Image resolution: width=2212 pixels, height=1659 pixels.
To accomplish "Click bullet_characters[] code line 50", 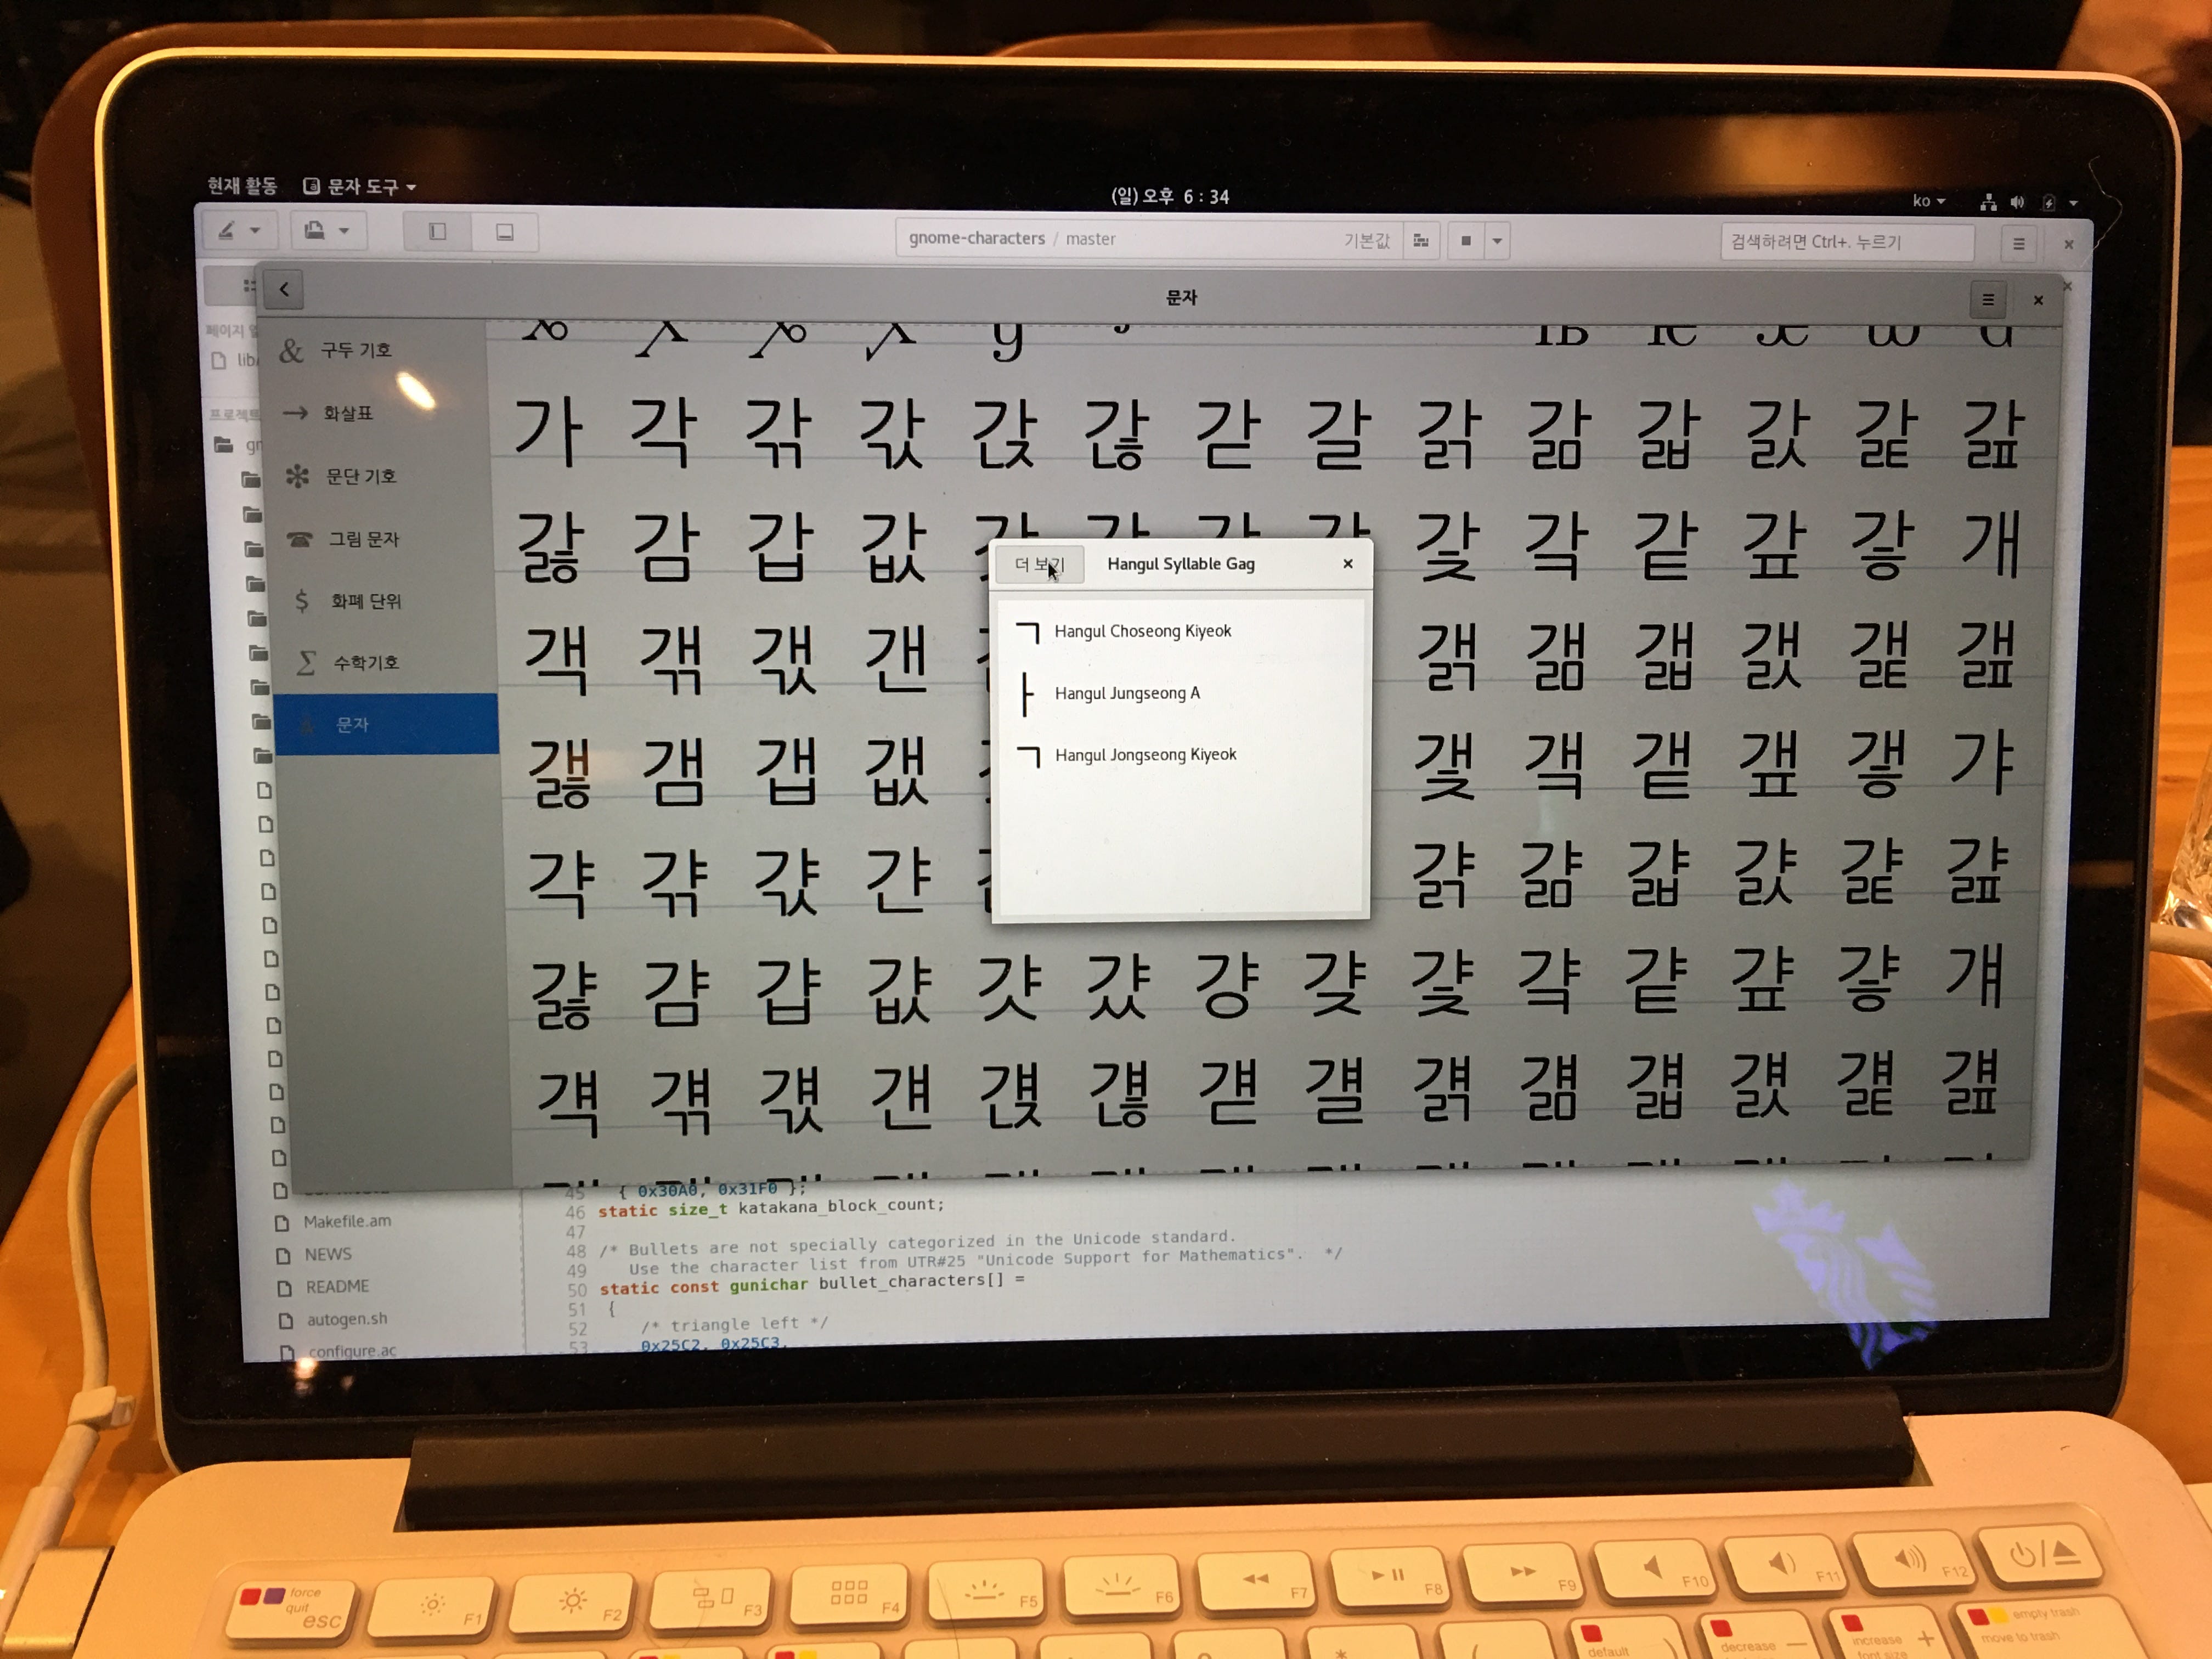I will click(812, 1284).
